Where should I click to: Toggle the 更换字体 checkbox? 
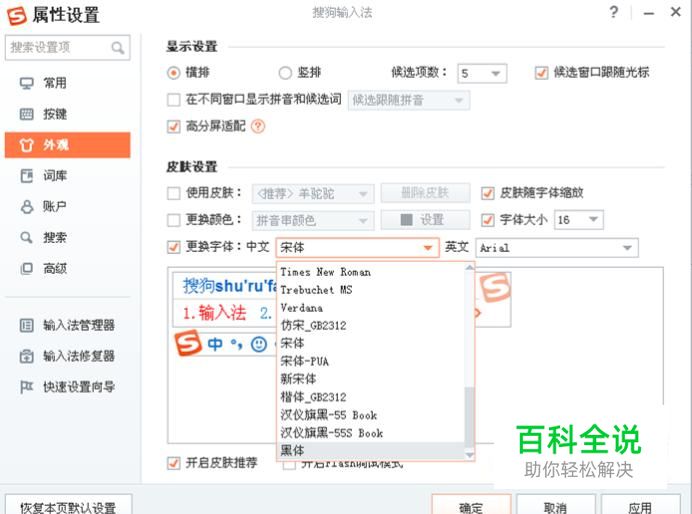pyautogui.click(x=173, y=247)
